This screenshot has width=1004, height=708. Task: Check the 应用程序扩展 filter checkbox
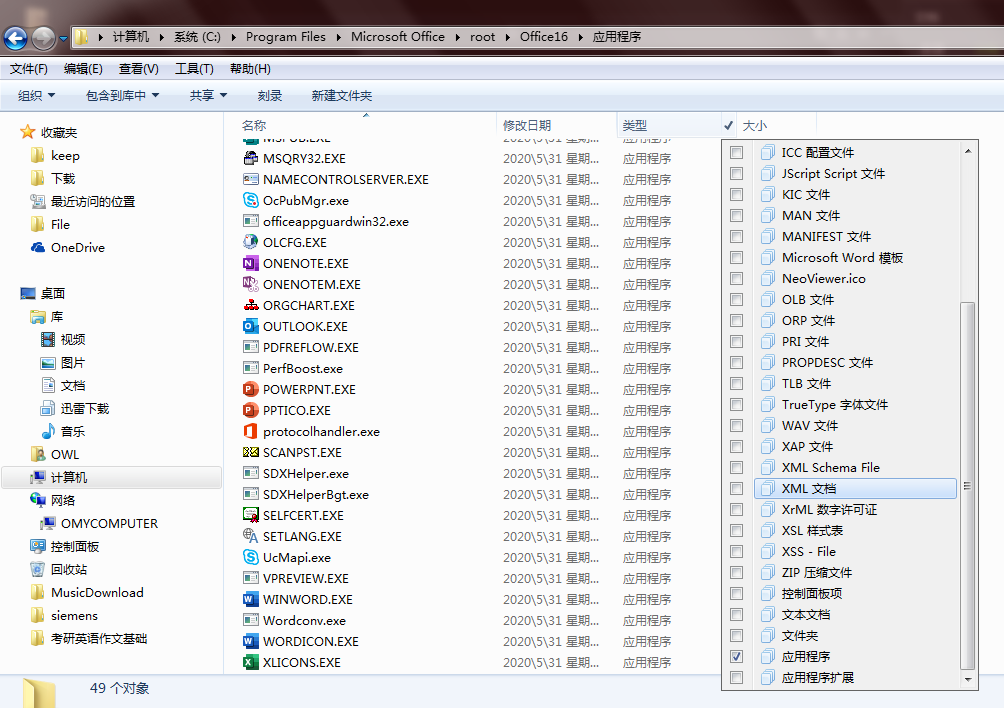[736, 677]
